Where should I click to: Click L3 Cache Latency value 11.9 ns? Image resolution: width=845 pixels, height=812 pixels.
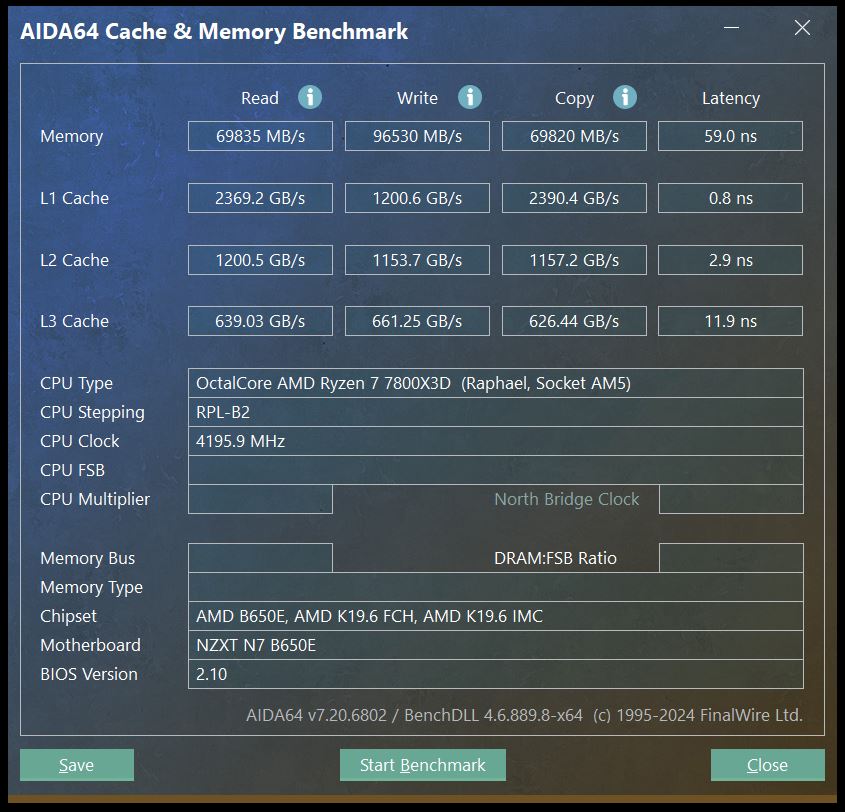click(x=730, y=321)
